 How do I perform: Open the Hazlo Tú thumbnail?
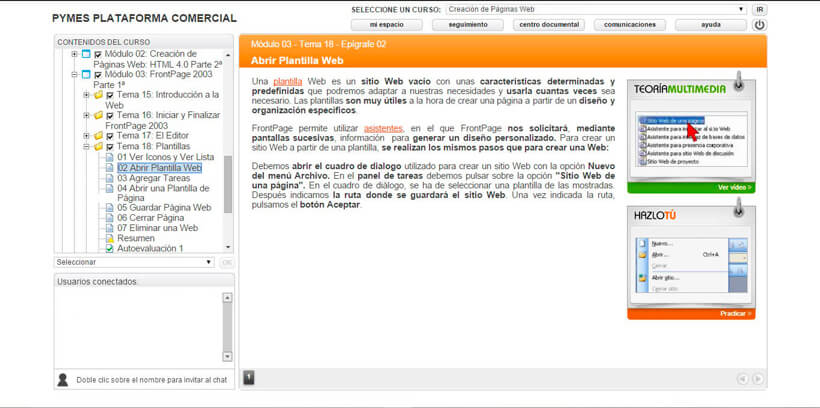[691, 264]
